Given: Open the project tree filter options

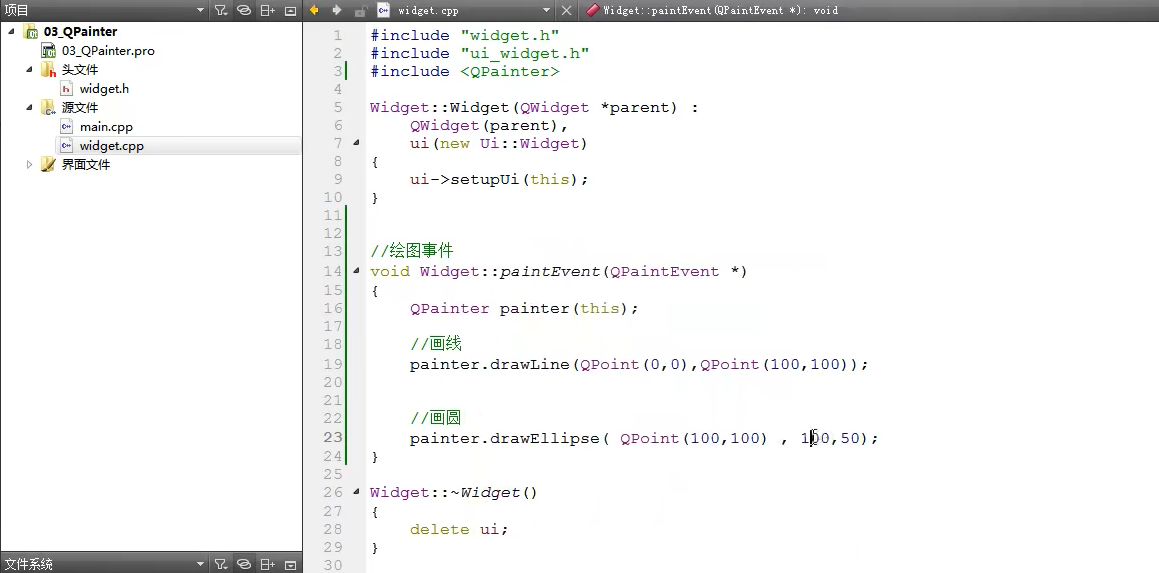Looking at the screenshot, I should (x=221, y=10).
